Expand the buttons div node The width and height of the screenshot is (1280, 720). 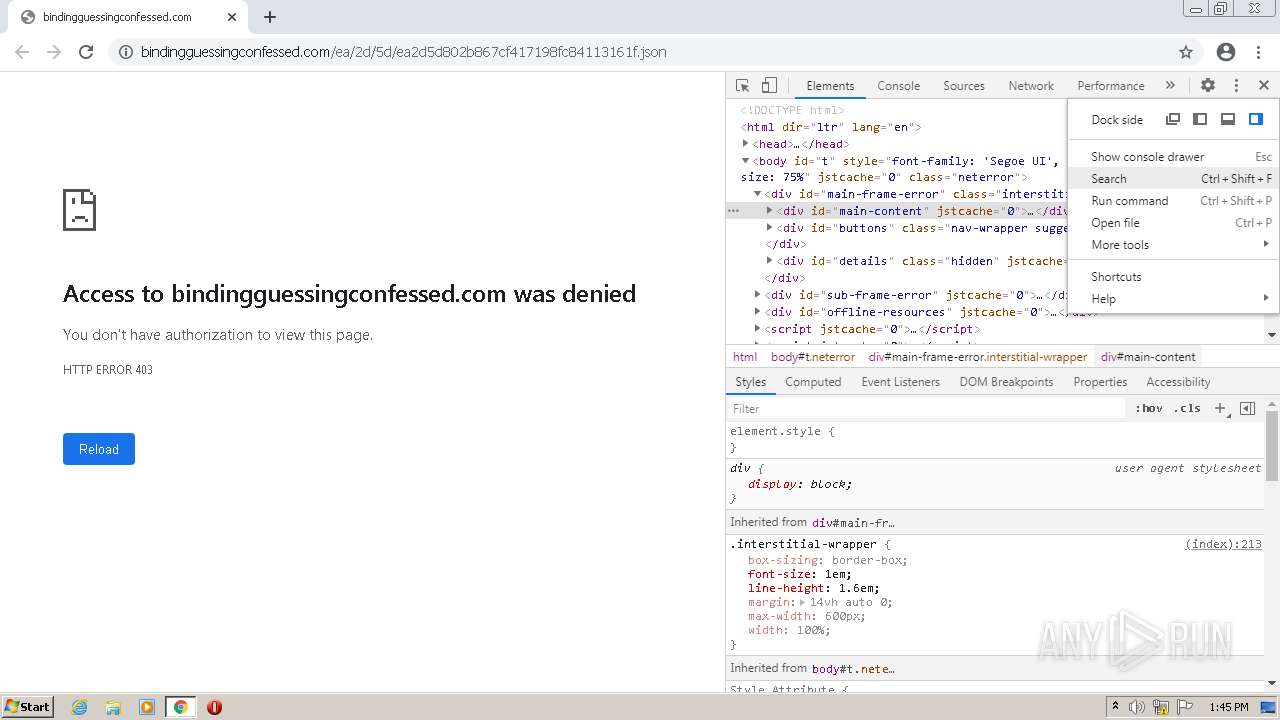click(770, 228)
